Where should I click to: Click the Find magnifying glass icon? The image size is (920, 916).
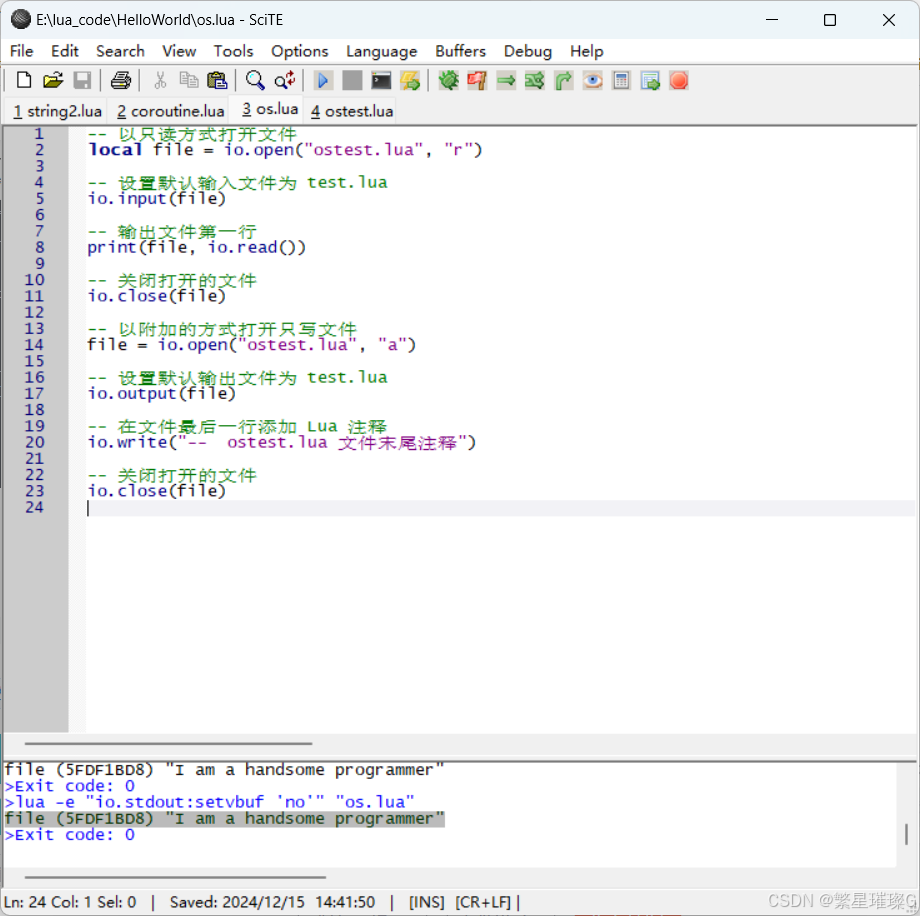coord(254,80)
